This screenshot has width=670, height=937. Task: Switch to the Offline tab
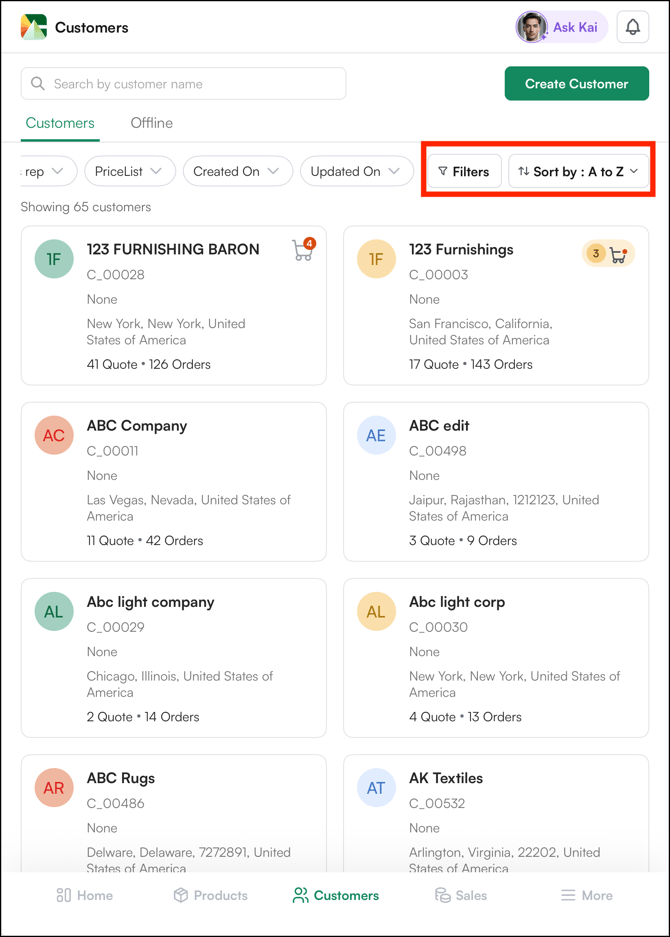click(x=151, y=123)
